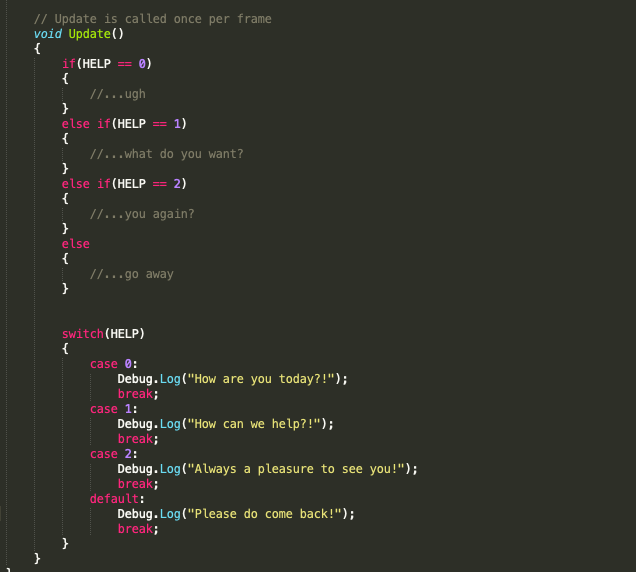Click the standalone "else" keyword
This screenshot has width=636, height=572.
pos(75,244)
